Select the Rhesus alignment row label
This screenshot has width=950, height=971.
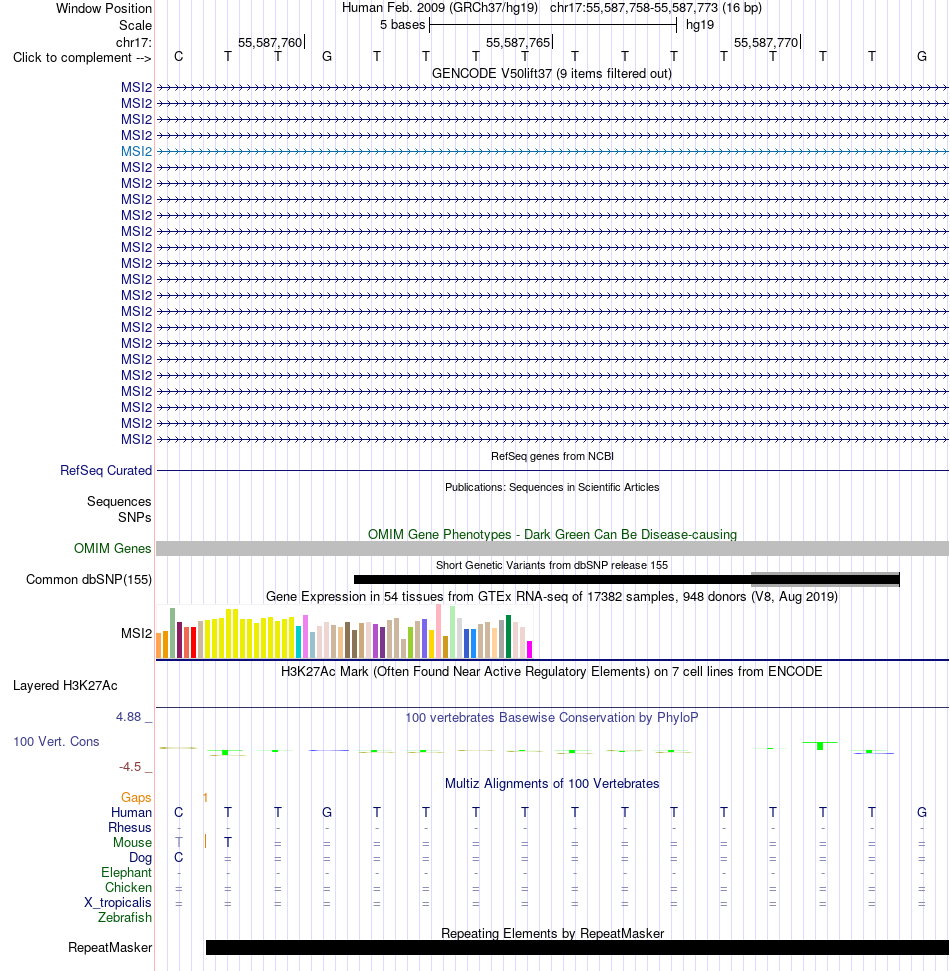(129, 827)
